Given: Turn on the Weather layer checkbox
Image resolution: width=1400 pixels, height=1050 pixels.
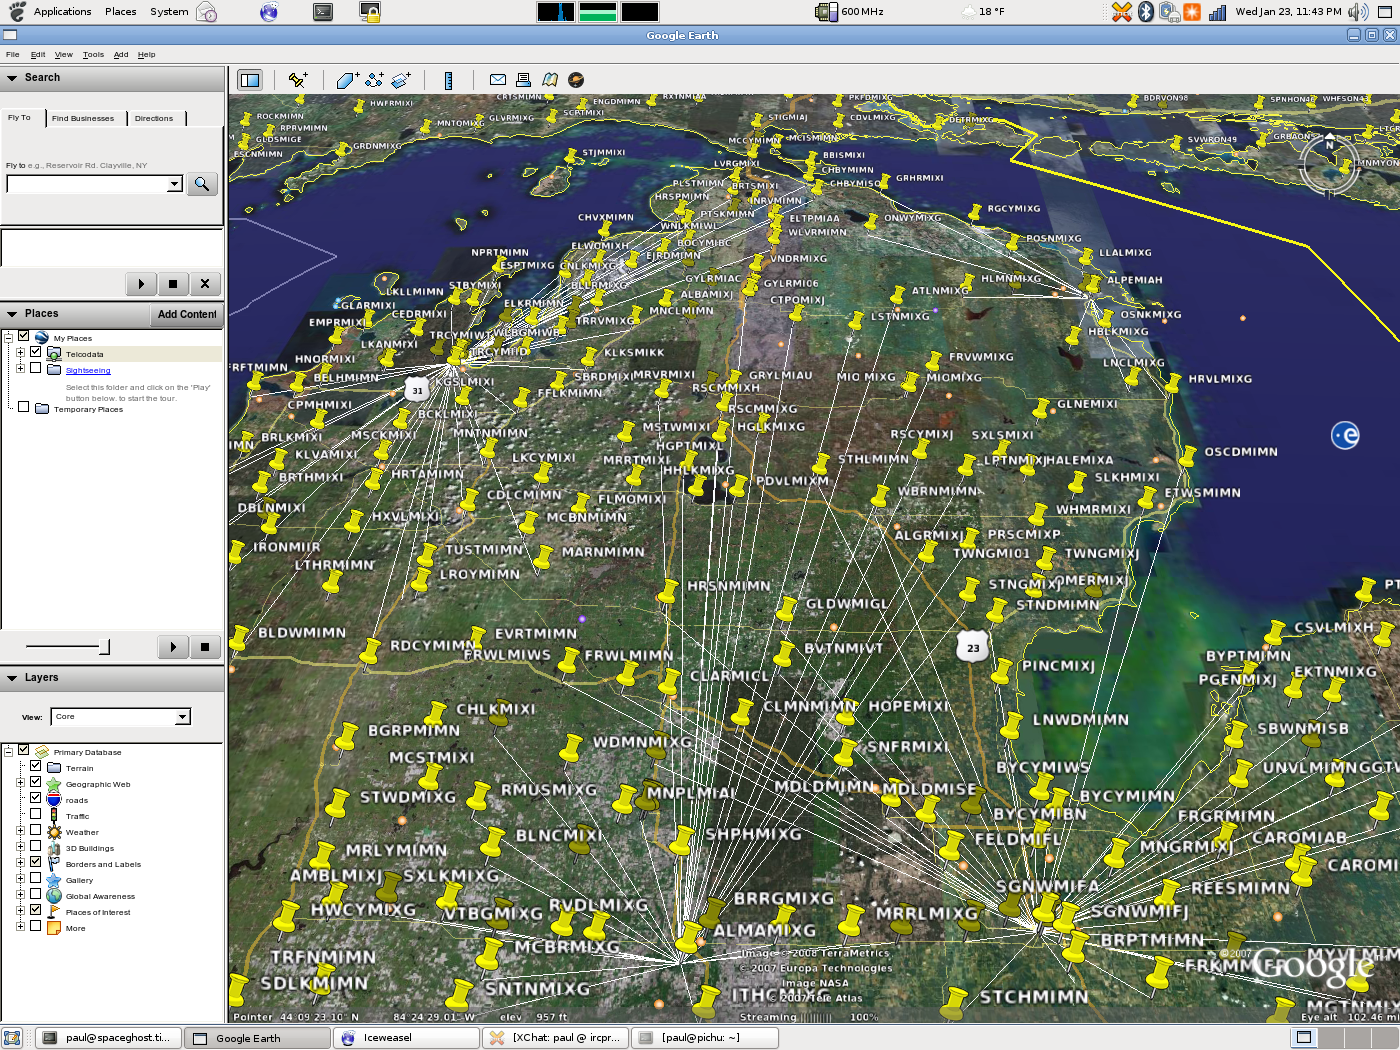Looking at the screenshot, I should pyautogui.click(x=35, y=830).
